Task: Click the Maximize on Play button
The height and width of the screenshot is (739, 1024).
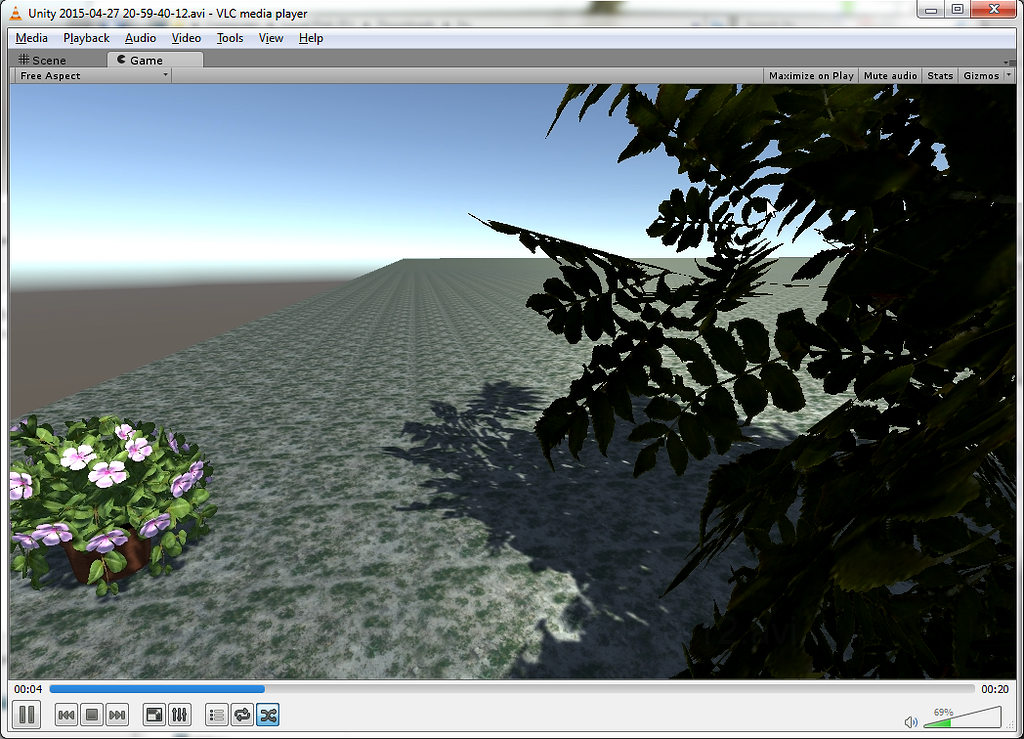Action: (810, 75)
